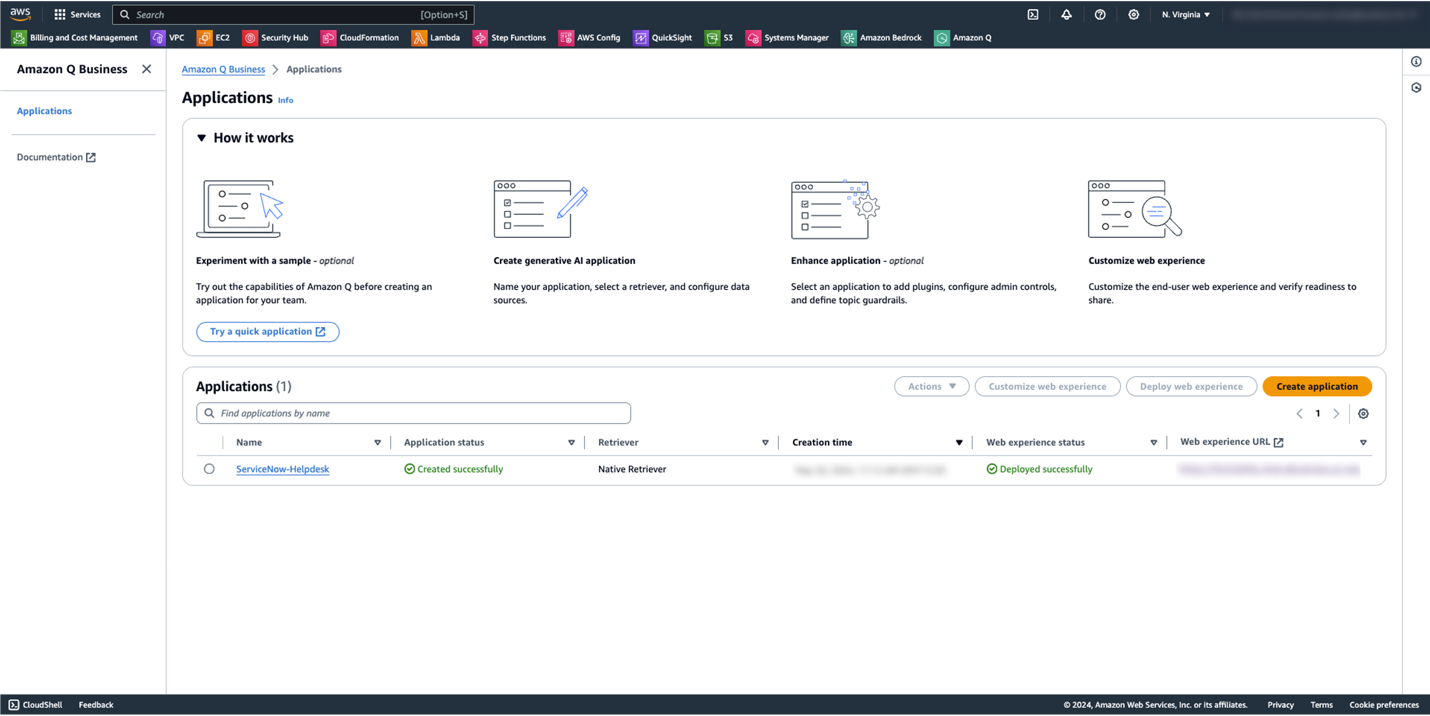Open the CloudFormation shortcut
The width and height of the screenshot is (1430, 716).
[360, 38]
